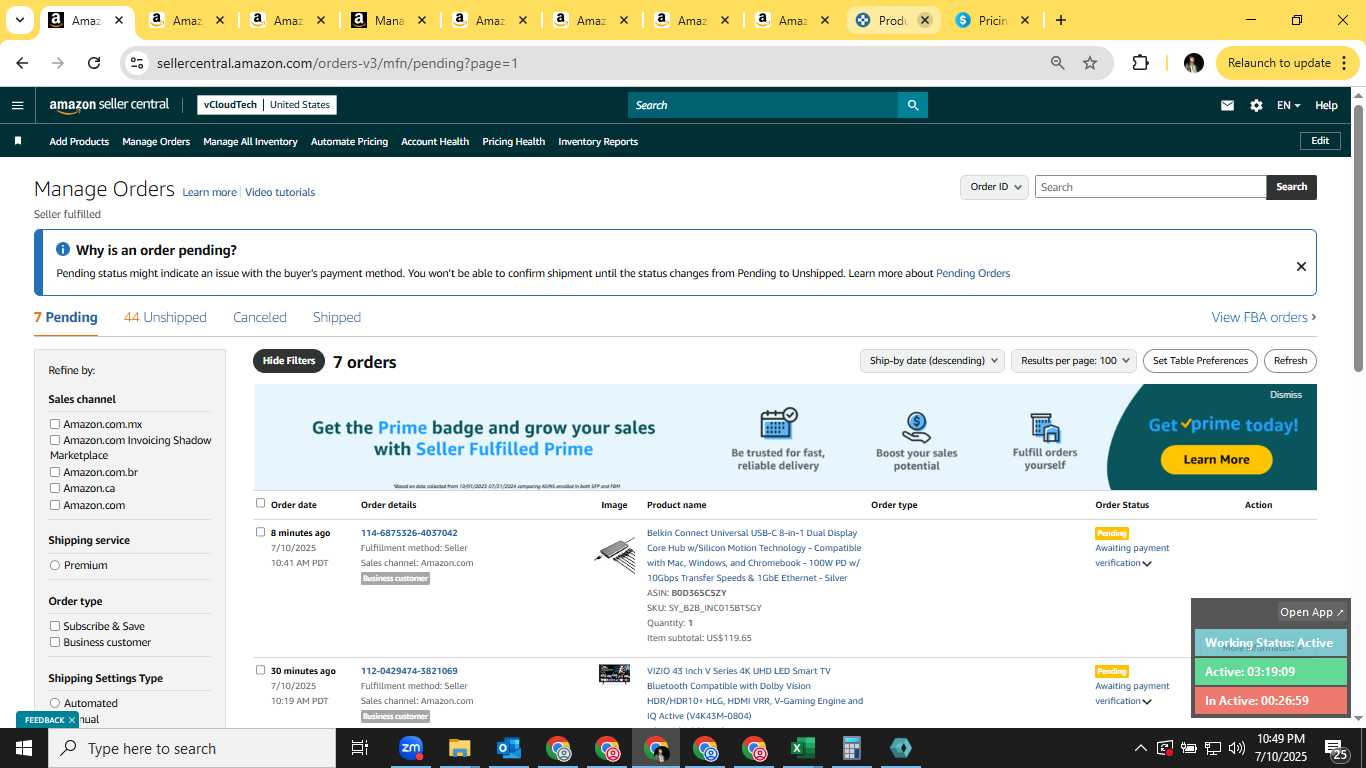The image size is (1366, 768).
Task: Expand Awaiting payment verification for Belkin order
Action: pyautogui.click(x=1147, y=564)
